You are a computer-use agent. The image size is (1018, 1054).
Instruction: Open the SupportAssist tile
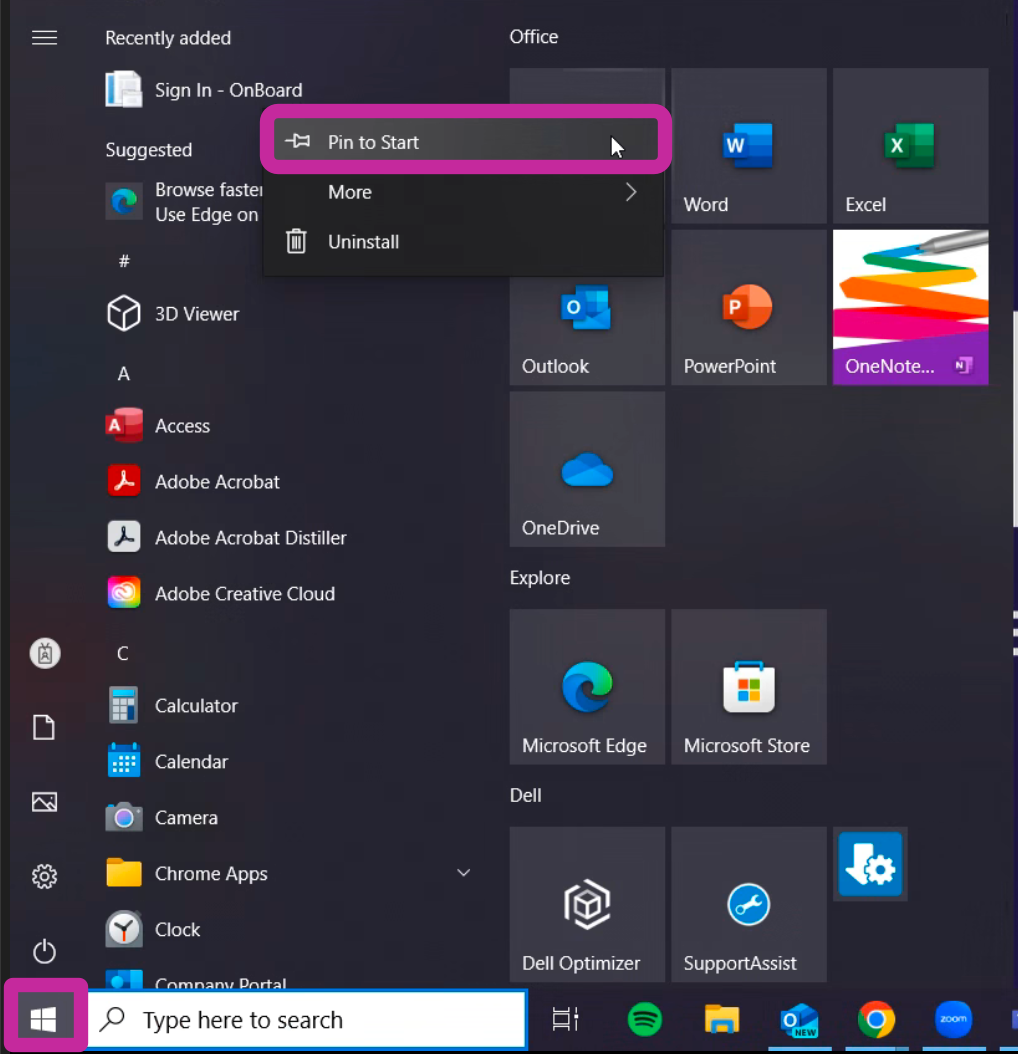point(748,905)
